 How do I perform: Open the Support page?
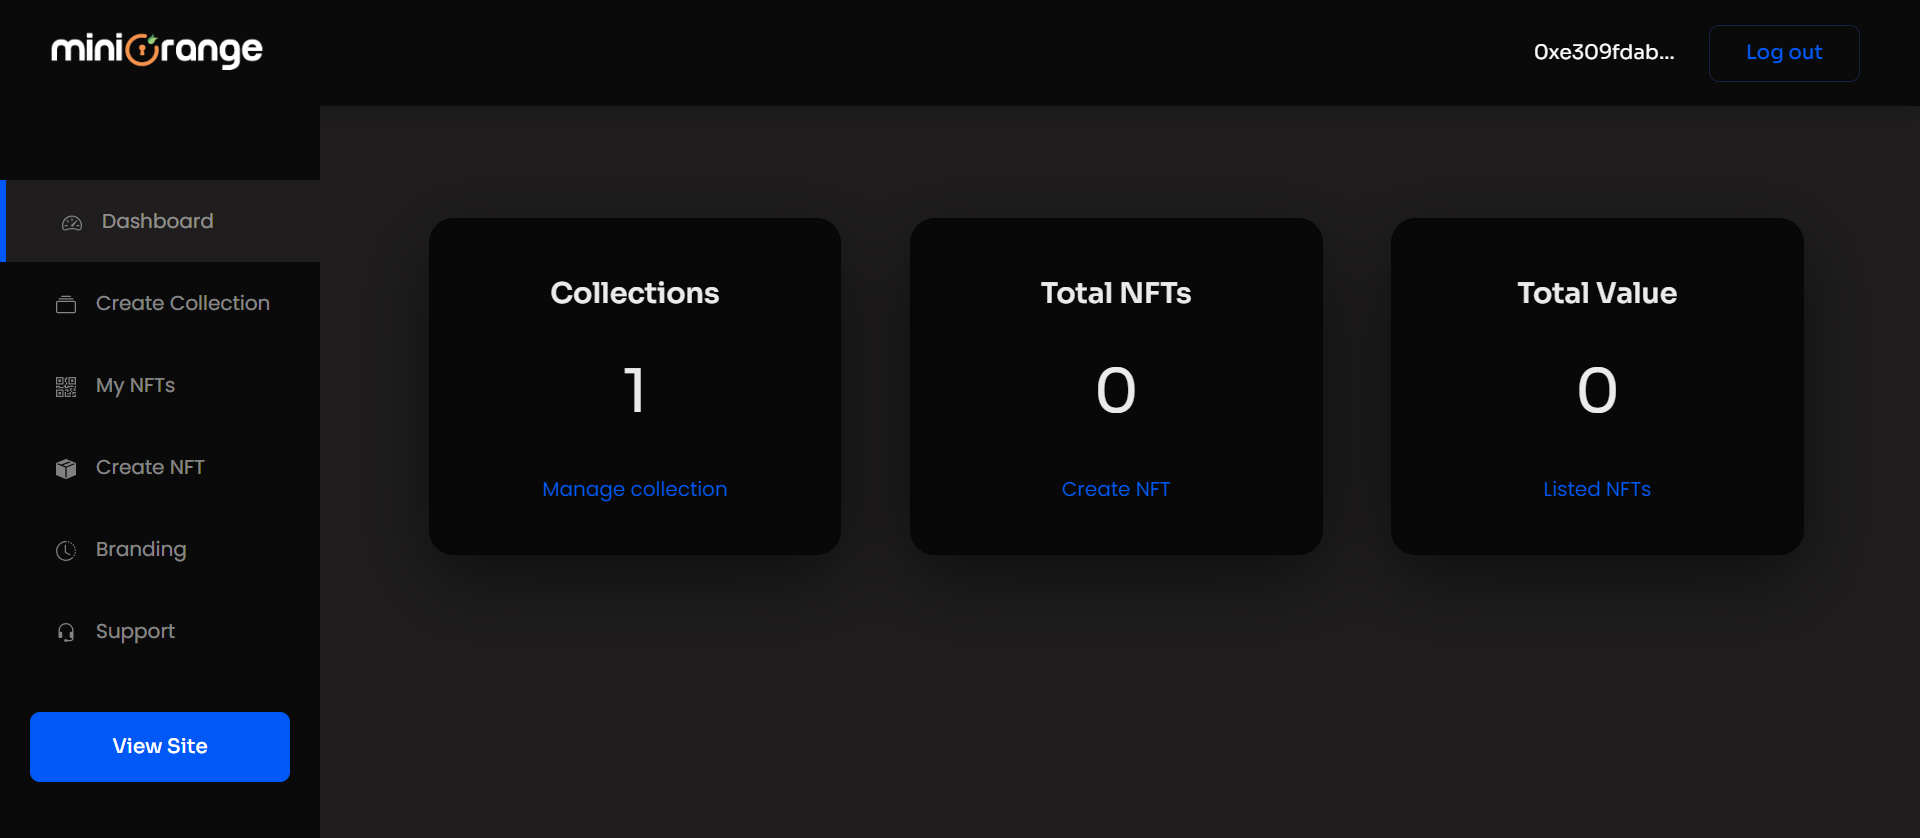point(162,631)
